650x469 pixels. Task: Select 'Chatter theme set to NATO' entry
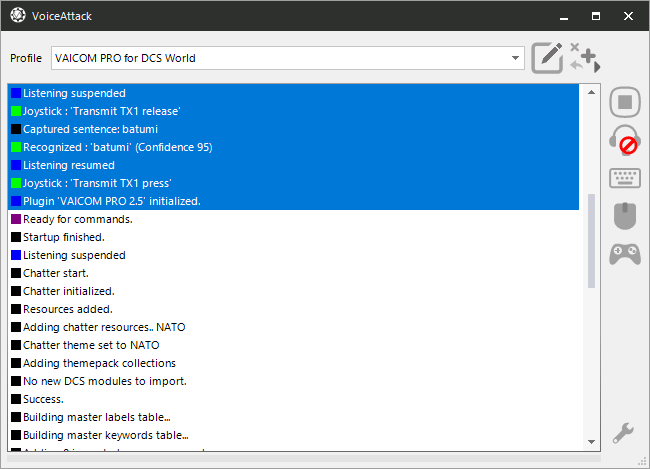pyautogui.click(x=293, y=345)
